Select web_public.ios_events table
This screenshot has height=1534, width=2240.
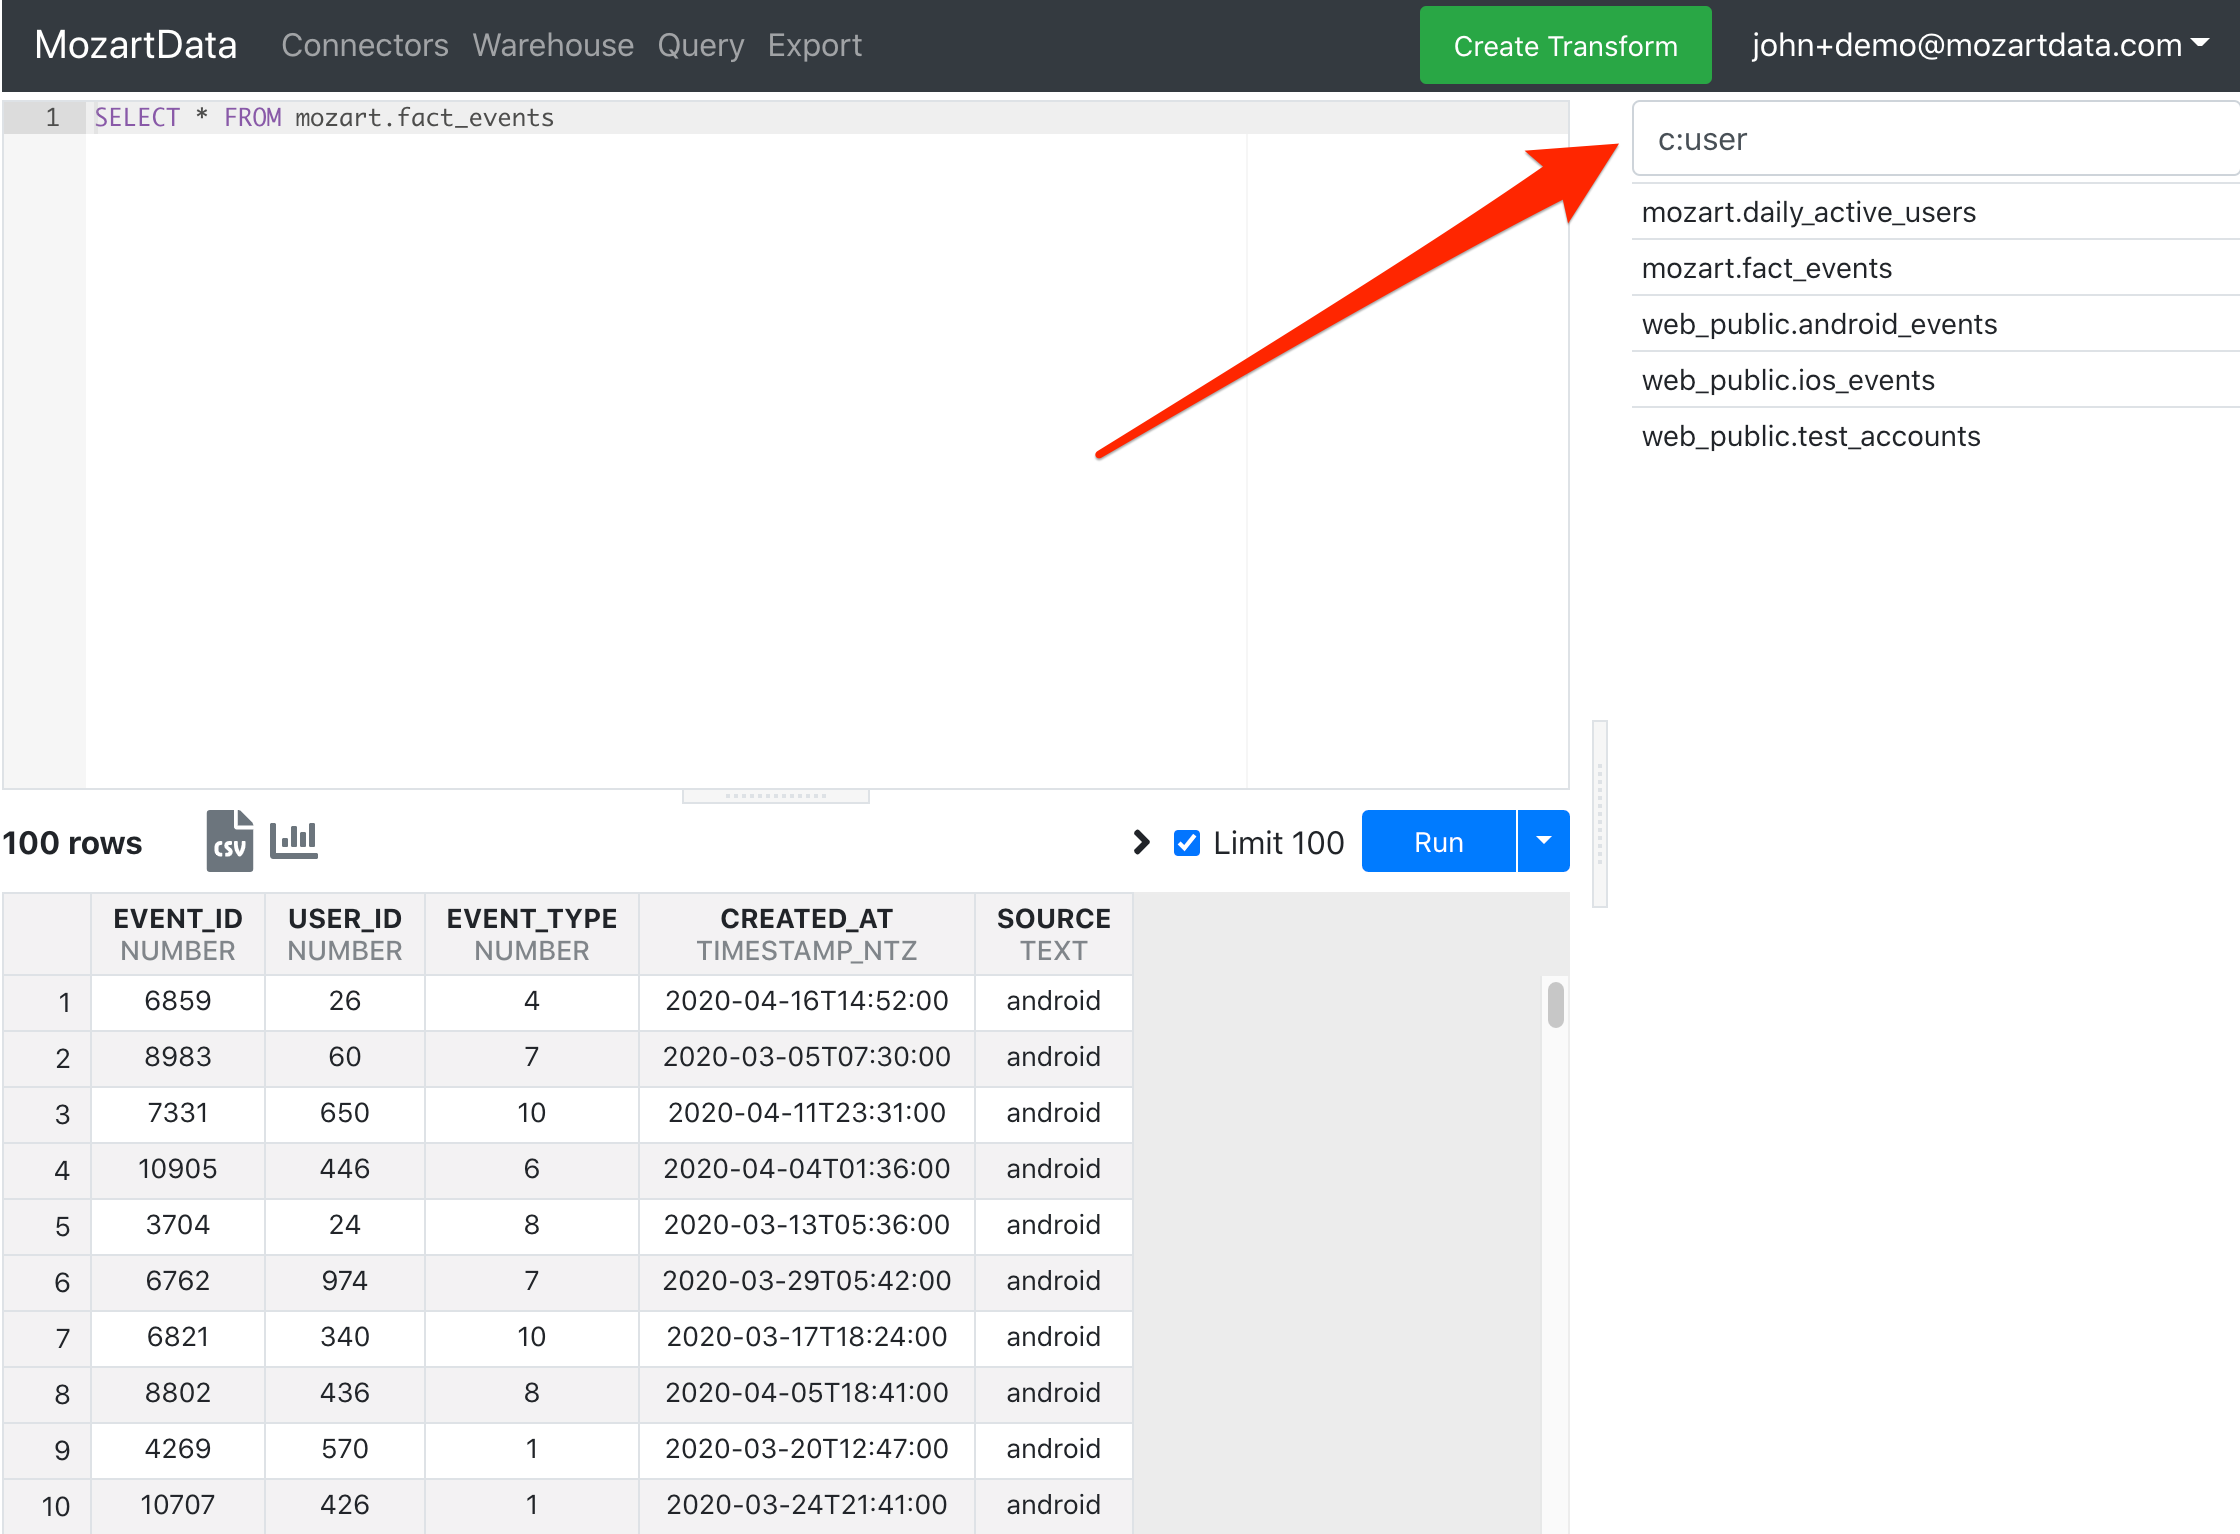click(x=1936, y=380)
